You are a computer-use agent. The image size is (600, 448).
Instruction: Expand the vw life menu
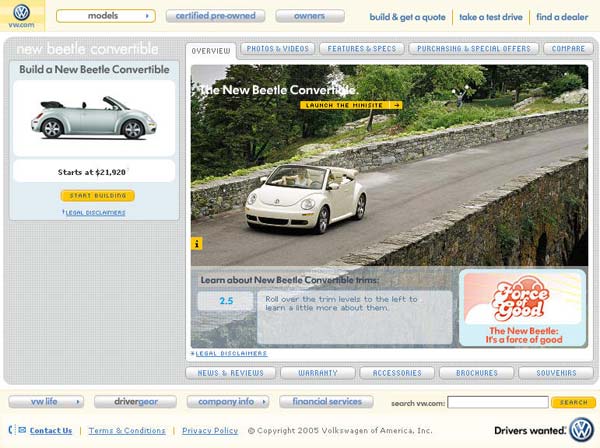point(46,402)
